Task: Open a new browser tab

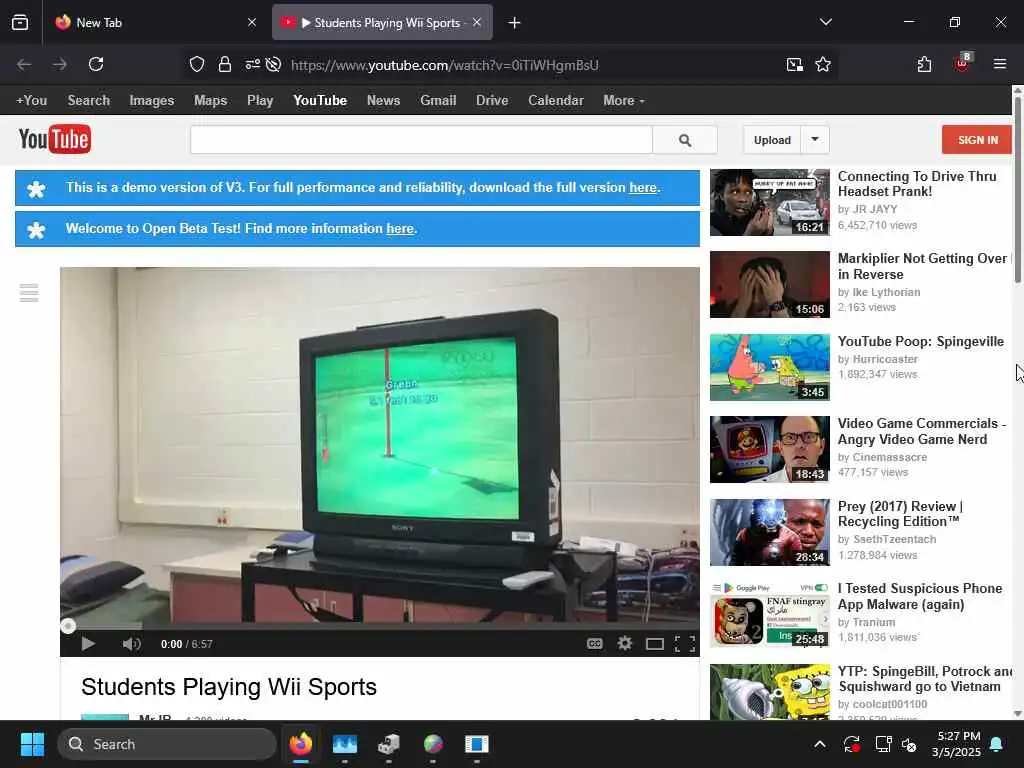Action: coord(515,23)
